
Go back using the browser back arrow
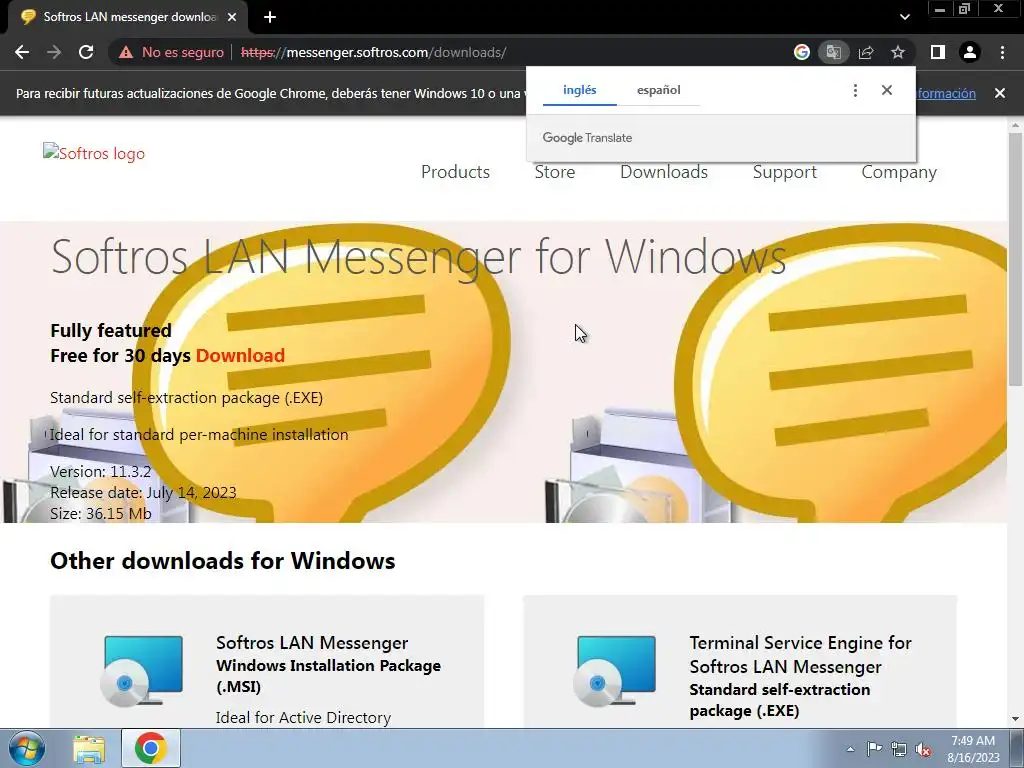tap(22, 52)
